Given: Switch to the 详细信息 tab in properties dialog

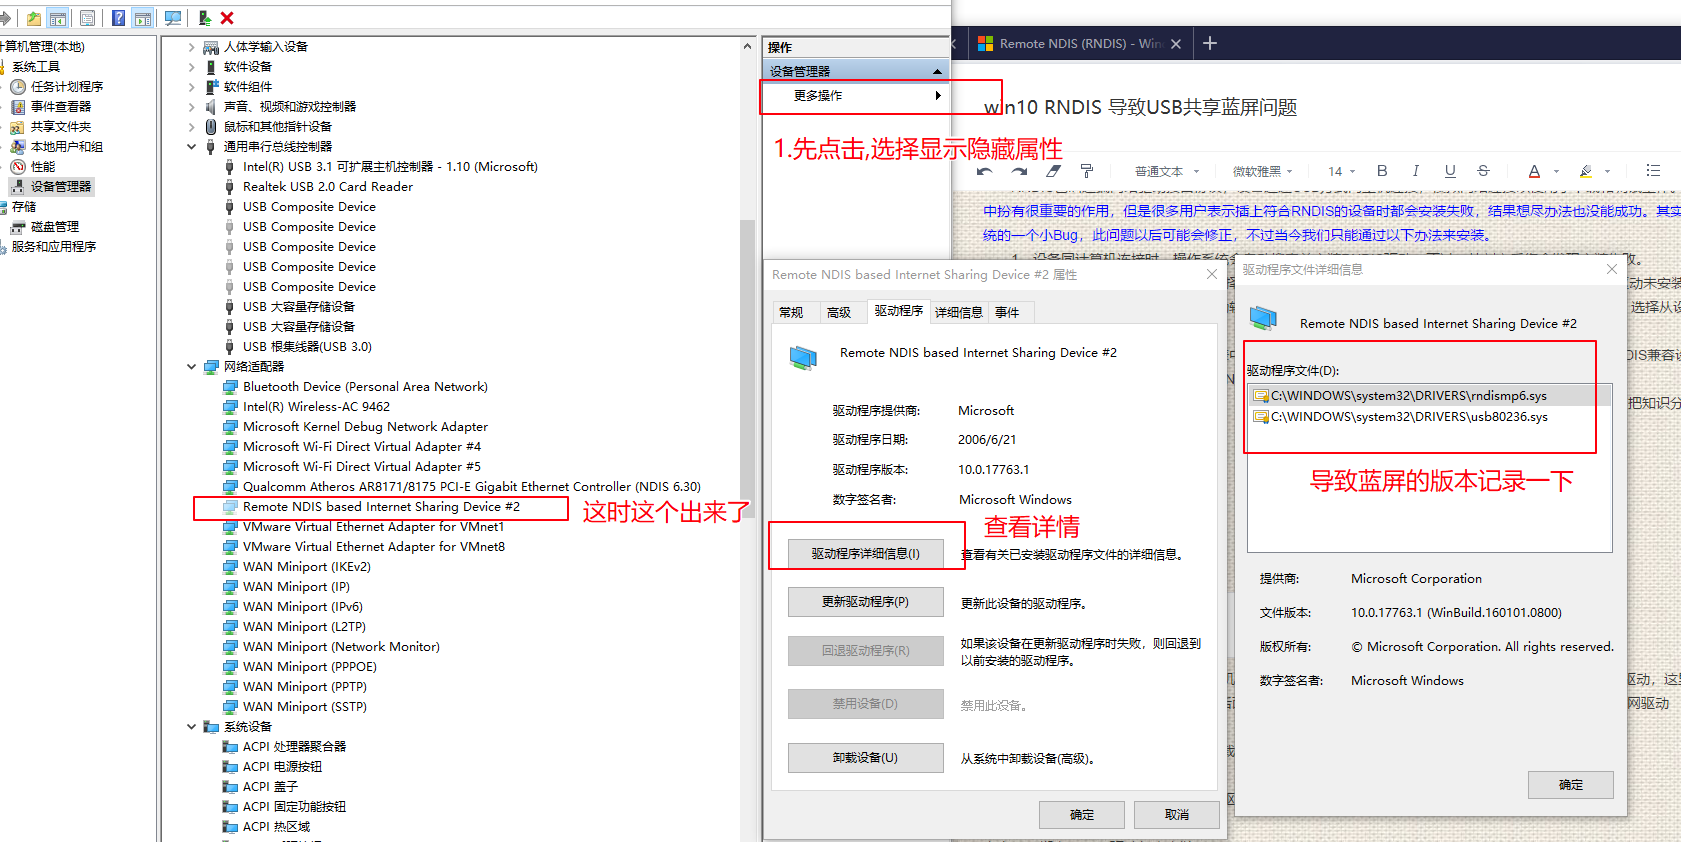Looking at the screenshot, I should pyautogui.click(x=958, y=313).
